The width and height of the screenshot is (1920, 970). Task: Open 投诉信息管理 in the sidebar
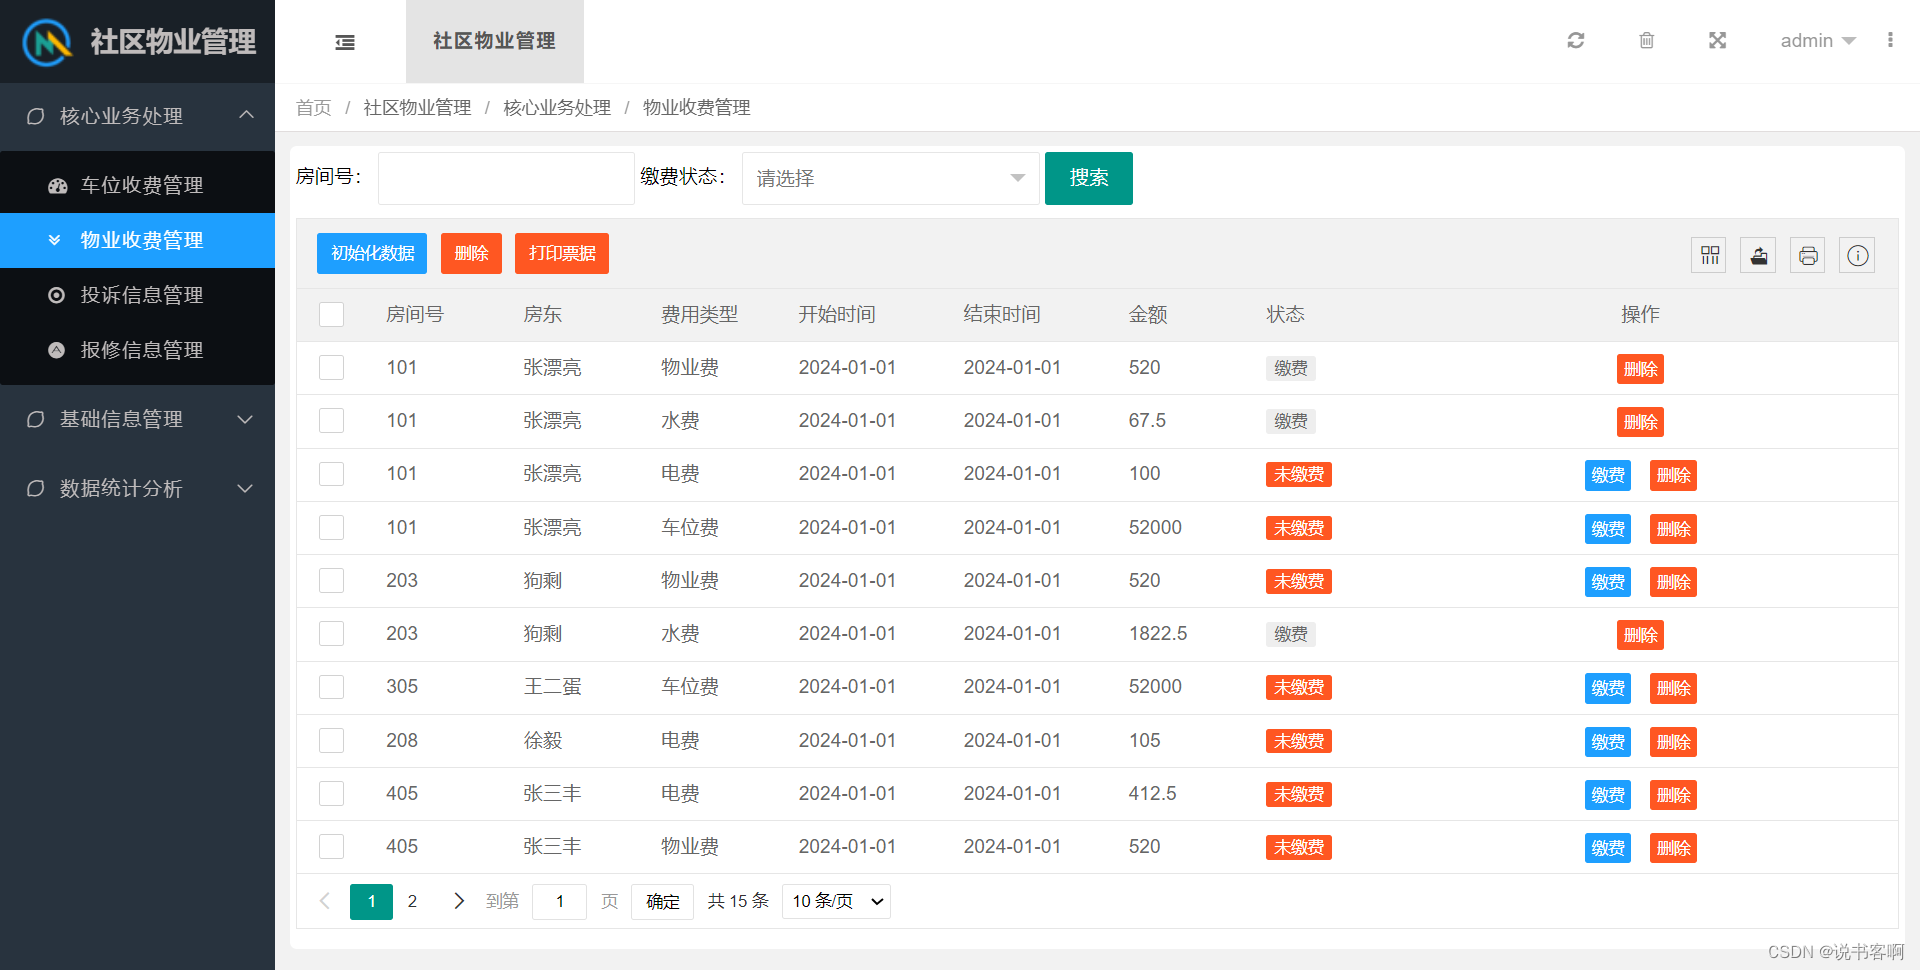pos(137,295)
